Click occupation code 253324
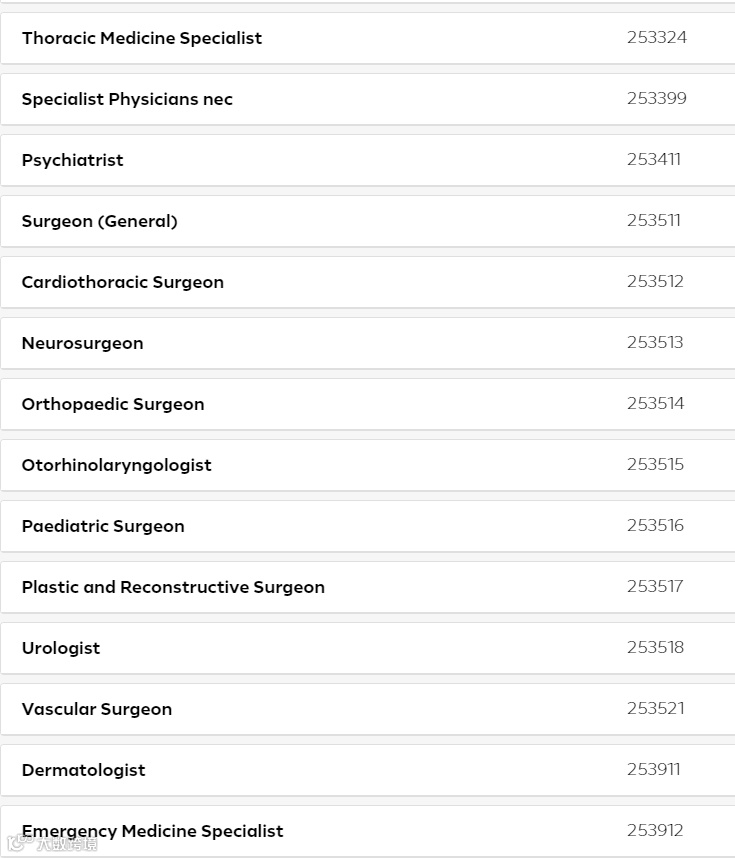 pos(657,38)
